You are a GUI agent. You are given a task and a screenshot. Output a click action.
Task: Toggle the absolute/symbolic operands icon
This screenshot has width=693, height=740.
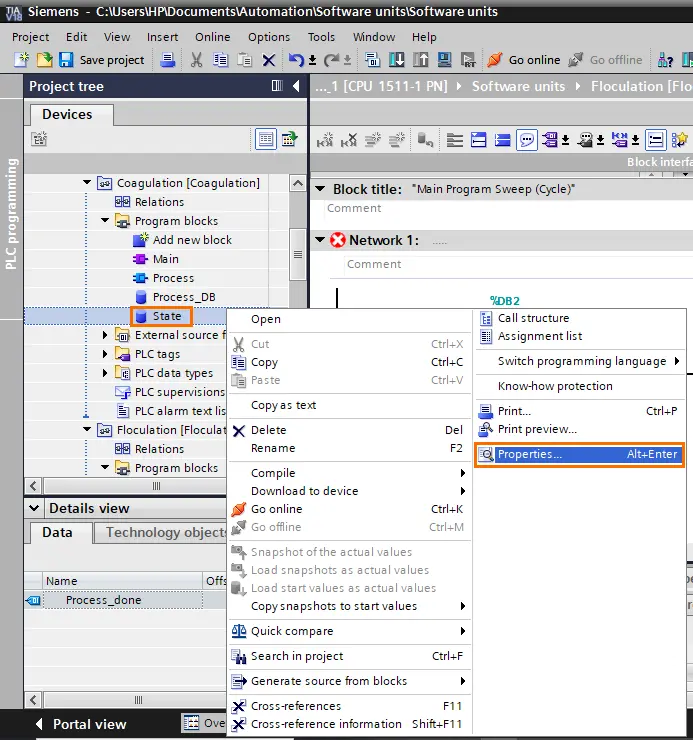(x=549, y=140)
